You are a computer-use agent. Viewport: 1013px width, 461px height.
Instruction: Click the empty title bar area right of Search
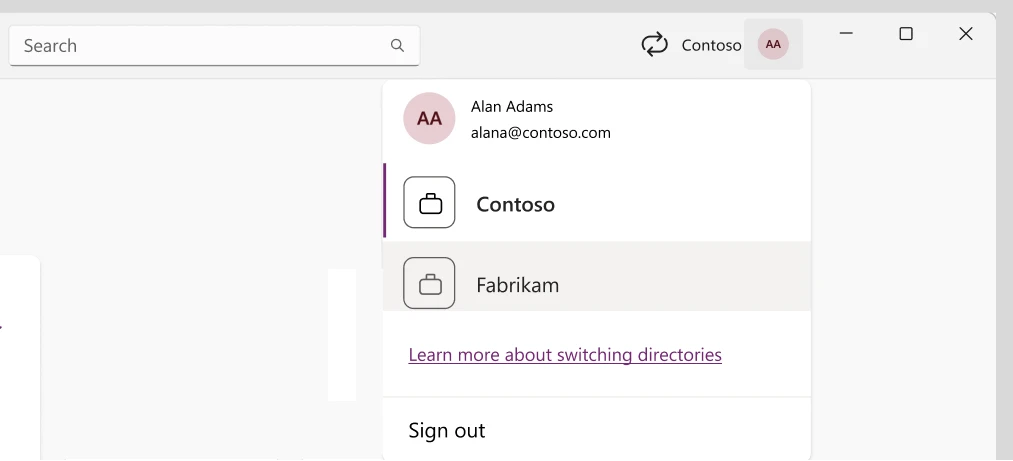click(530, 45)
